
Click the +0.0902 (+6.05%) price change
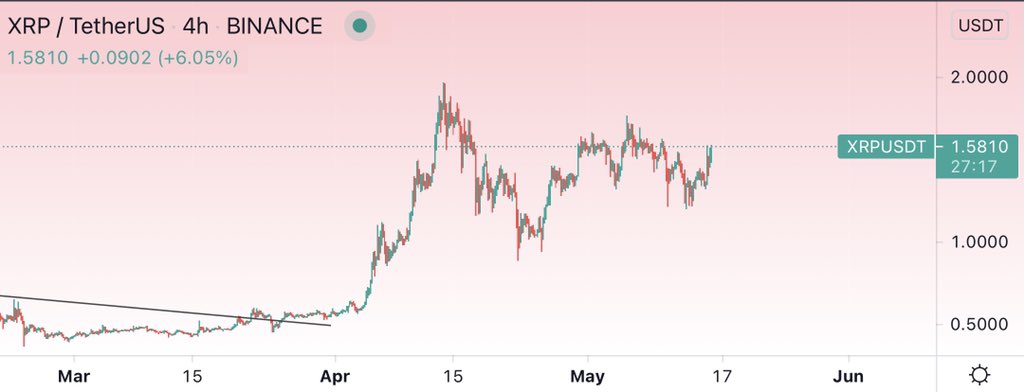pyautogui.click(x=157, y=58)
